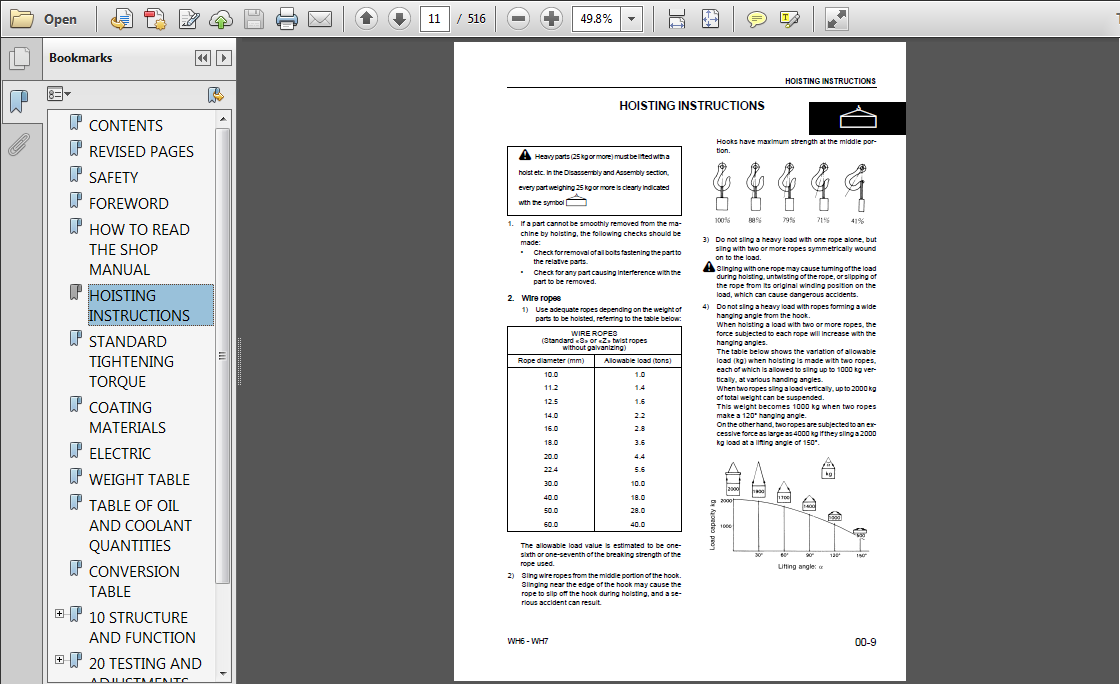Image resolution: width=1120 pixels, height=684 pixels.
Task: Open a file with the Open button
Action: pyautogui.click(x=43, y=19)
